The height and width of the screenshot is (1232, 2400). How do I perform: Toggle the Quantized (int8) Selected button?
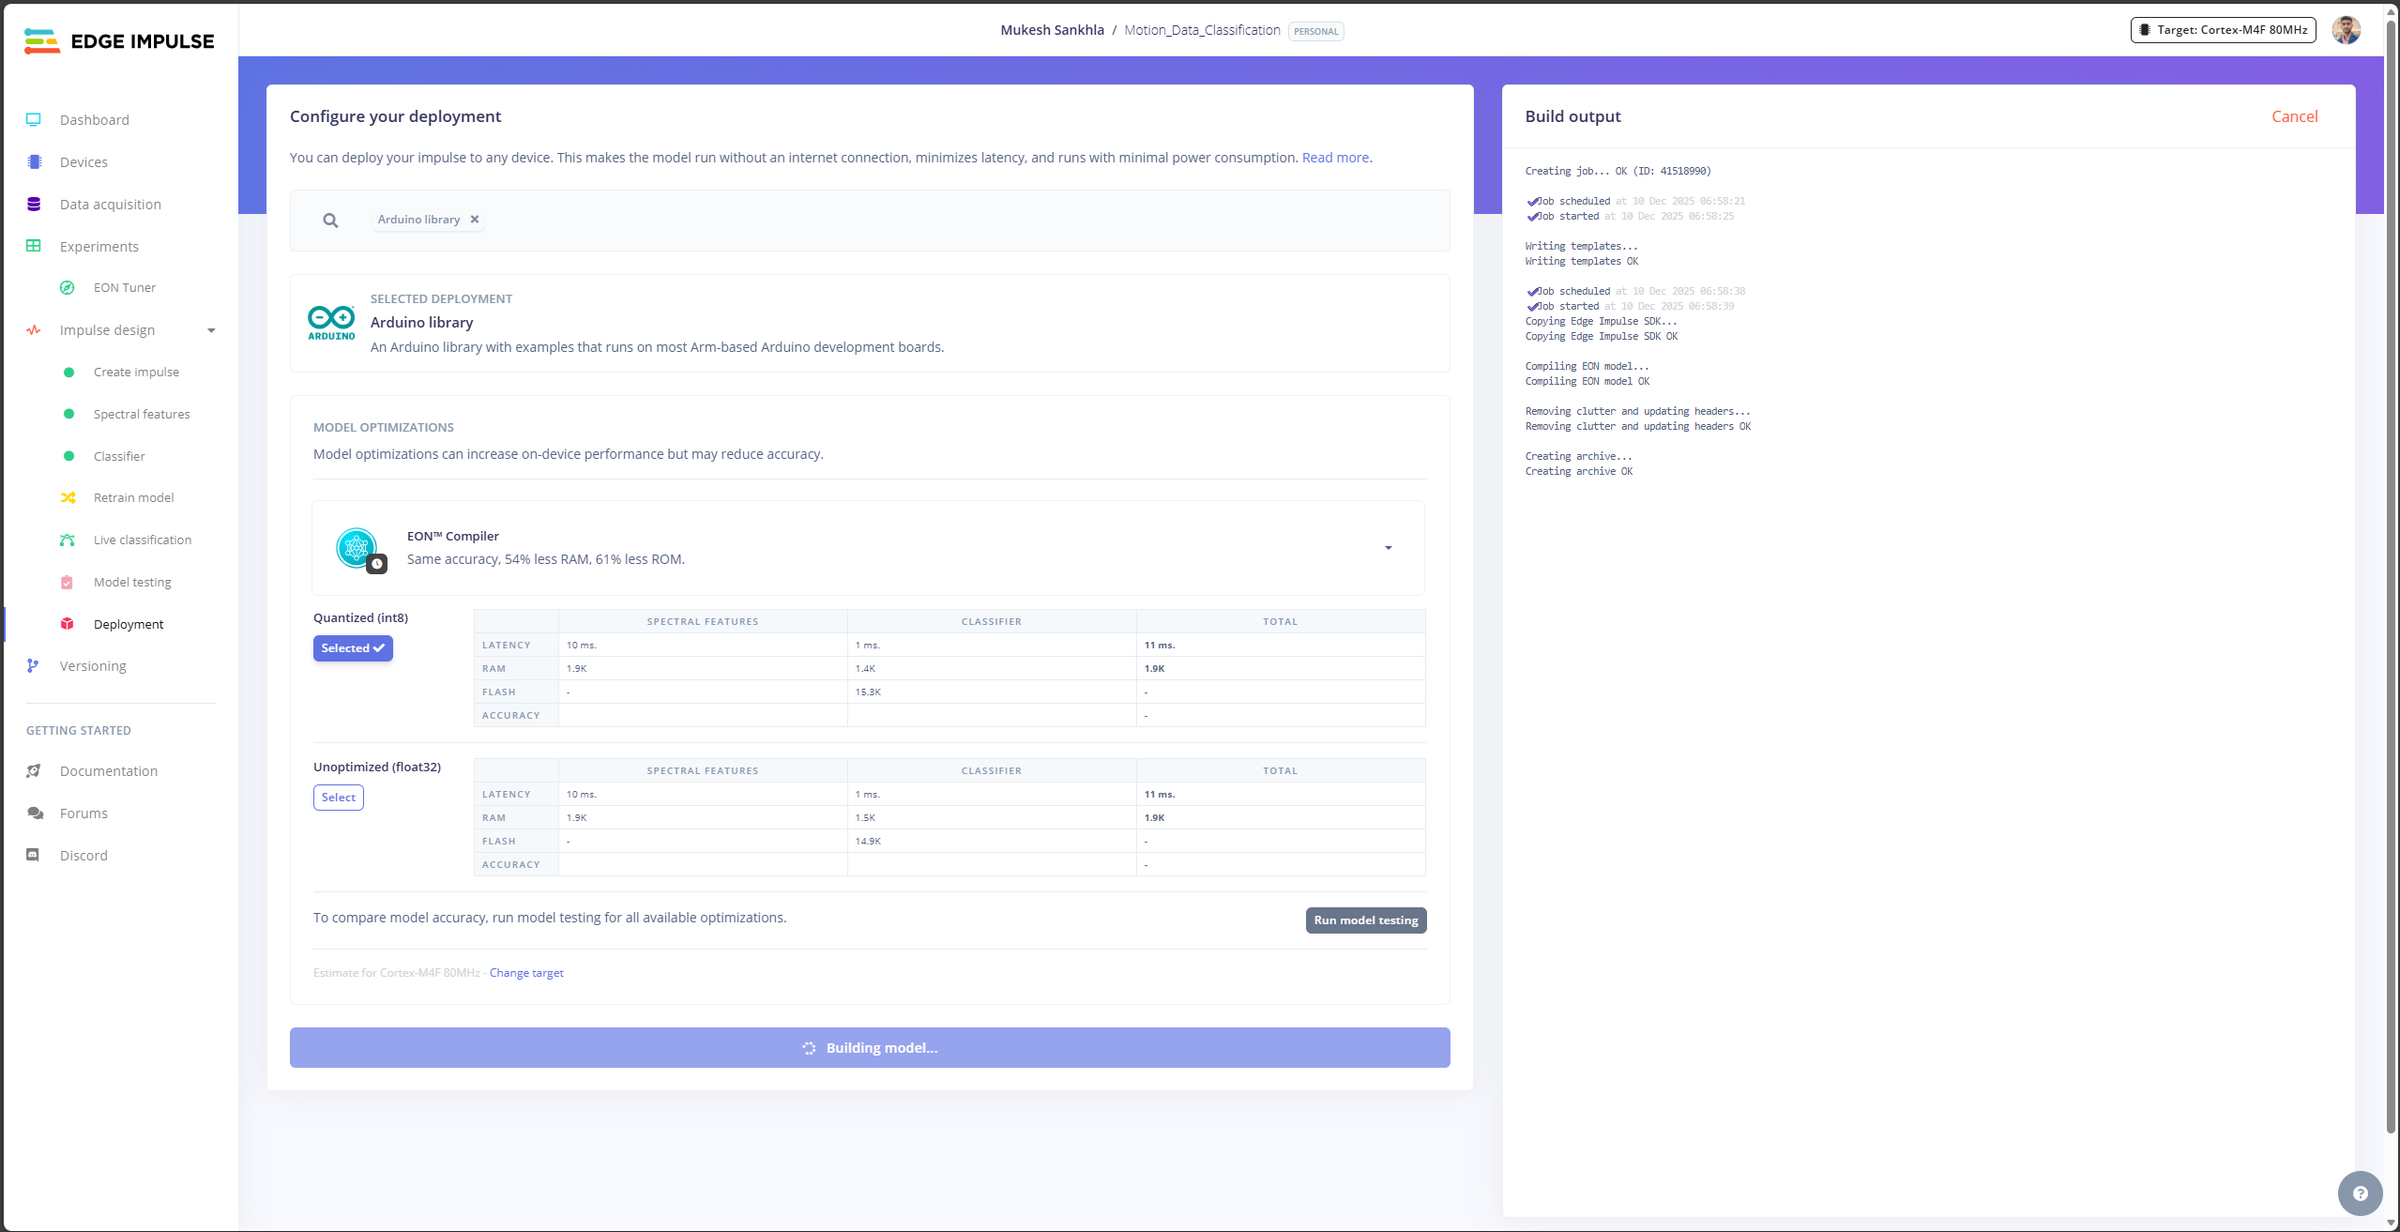[x=353, y=648]
